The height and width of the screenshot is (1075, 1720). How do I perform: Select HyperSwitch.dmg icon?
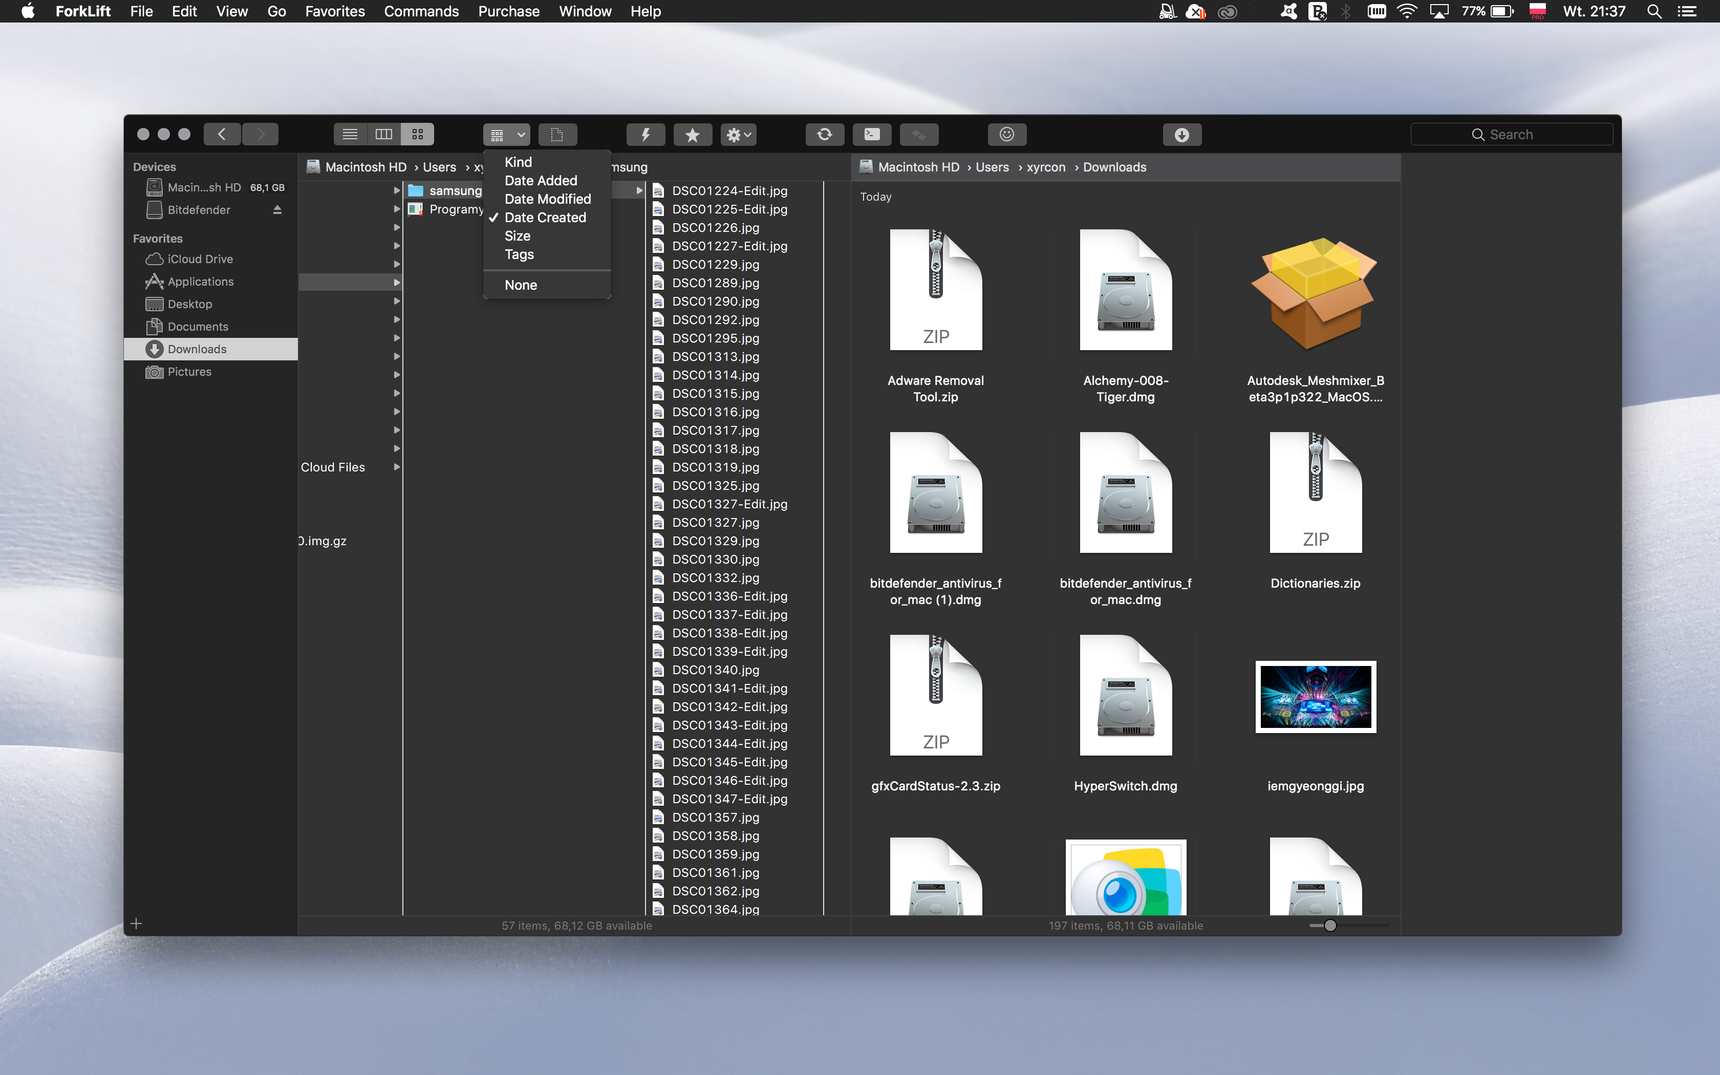[1126, 696]
